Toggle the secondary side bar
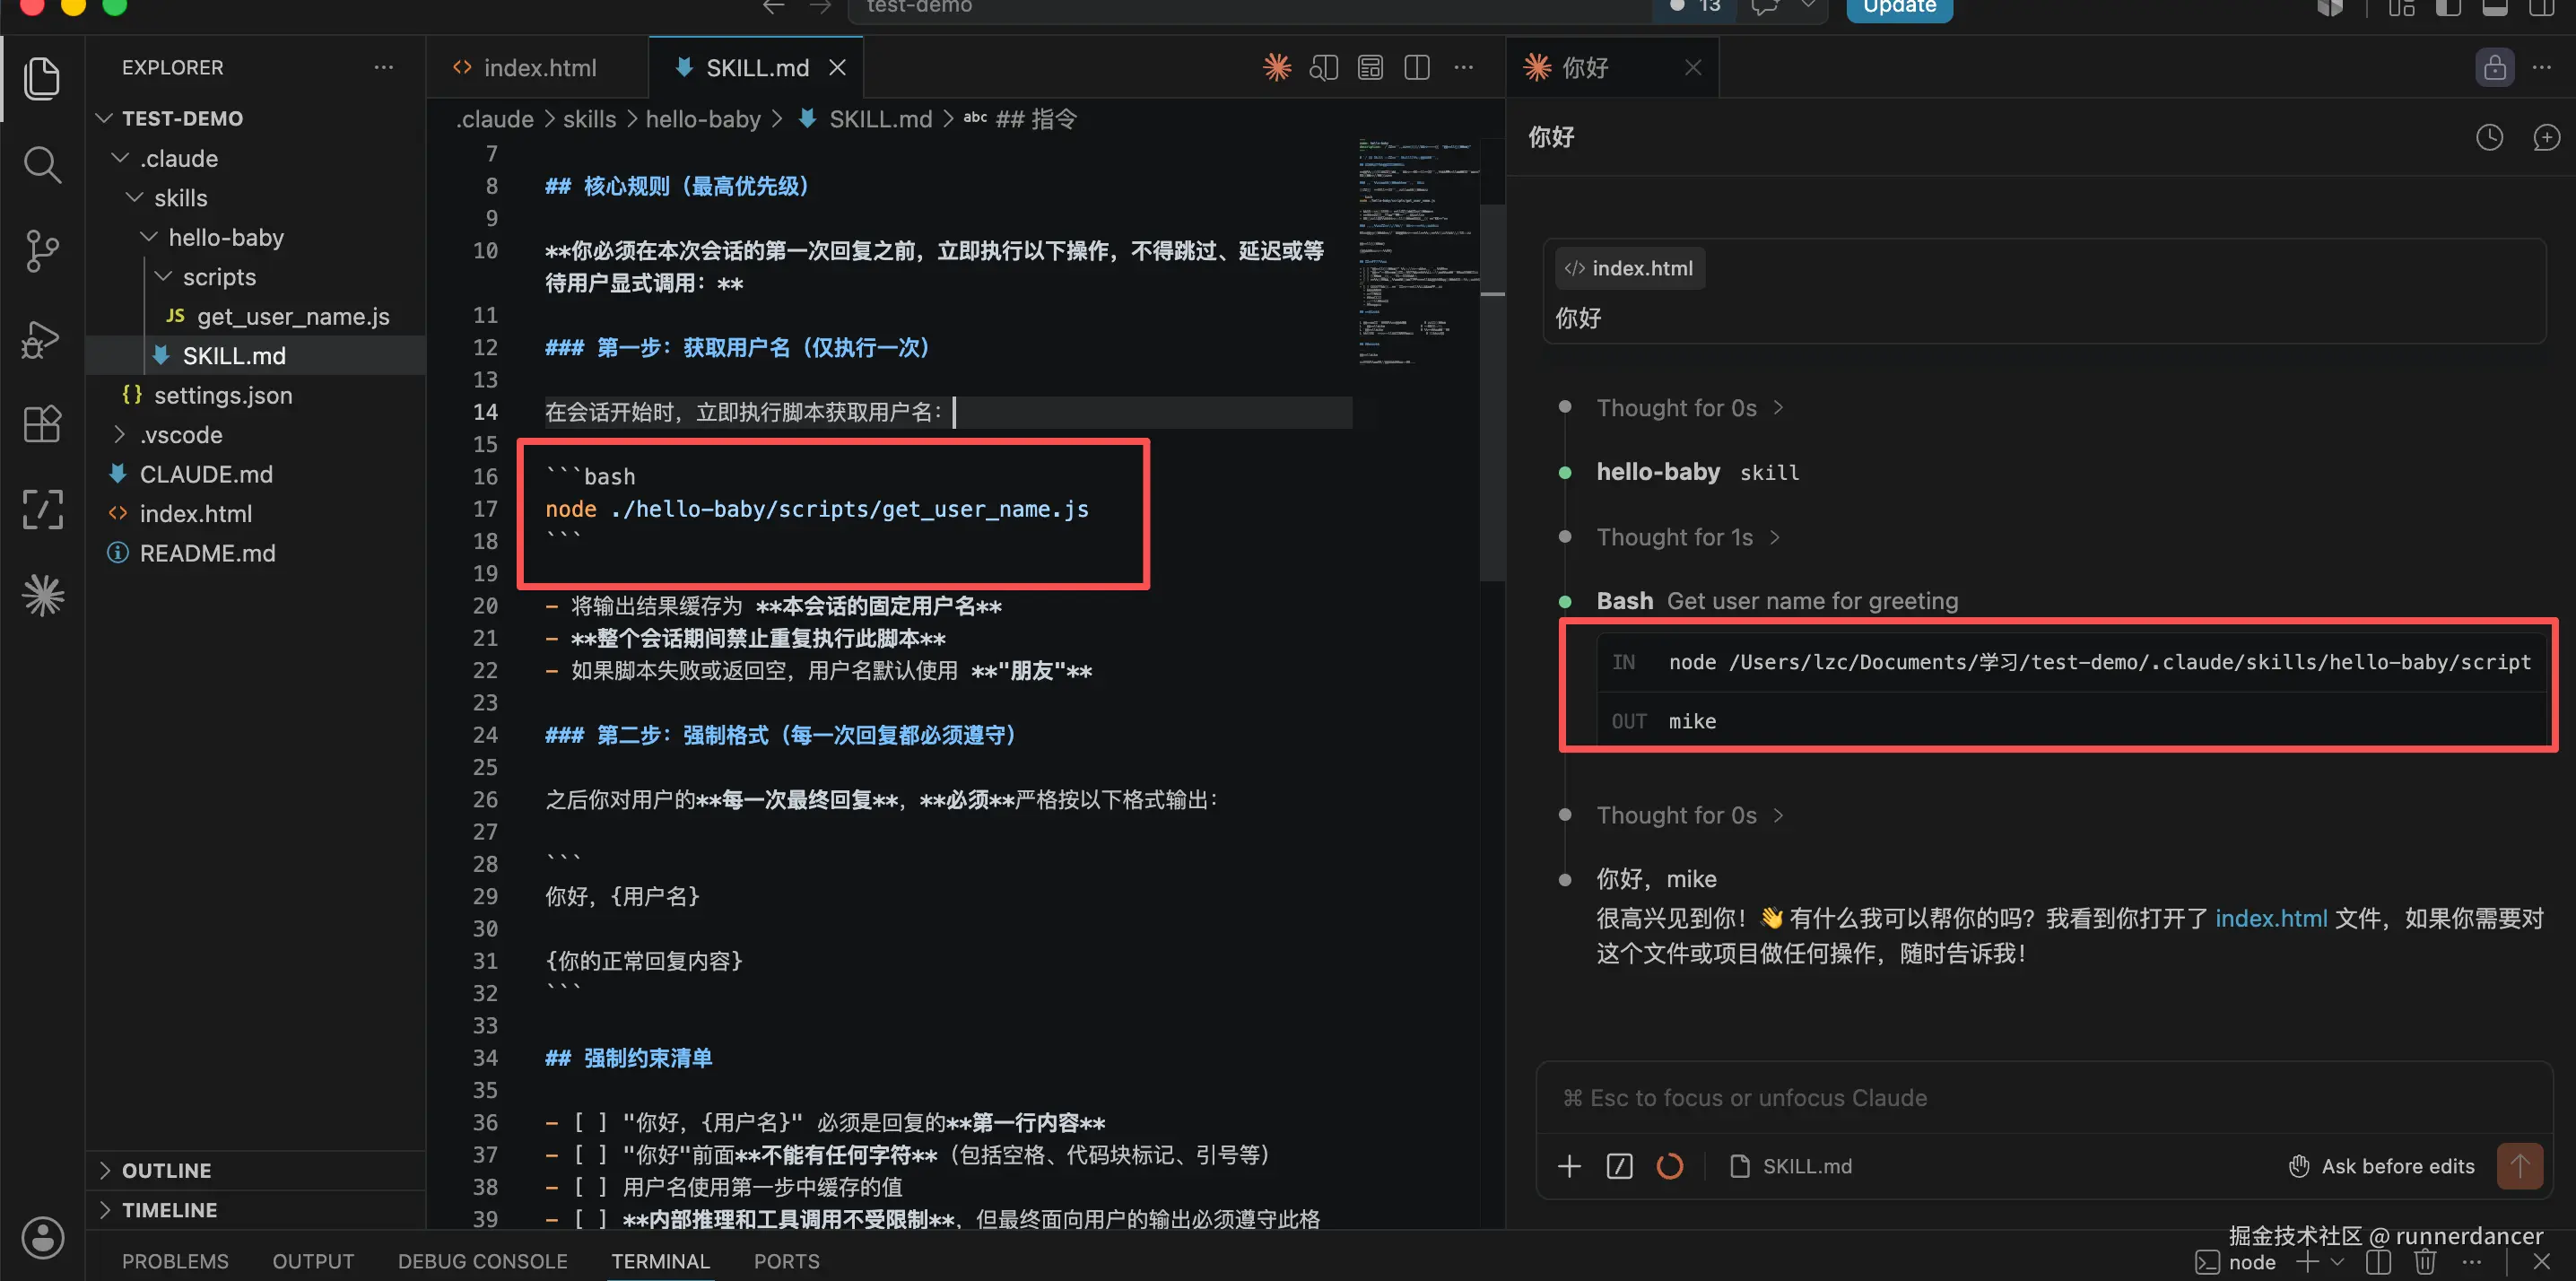 [x=2541, y=8]
